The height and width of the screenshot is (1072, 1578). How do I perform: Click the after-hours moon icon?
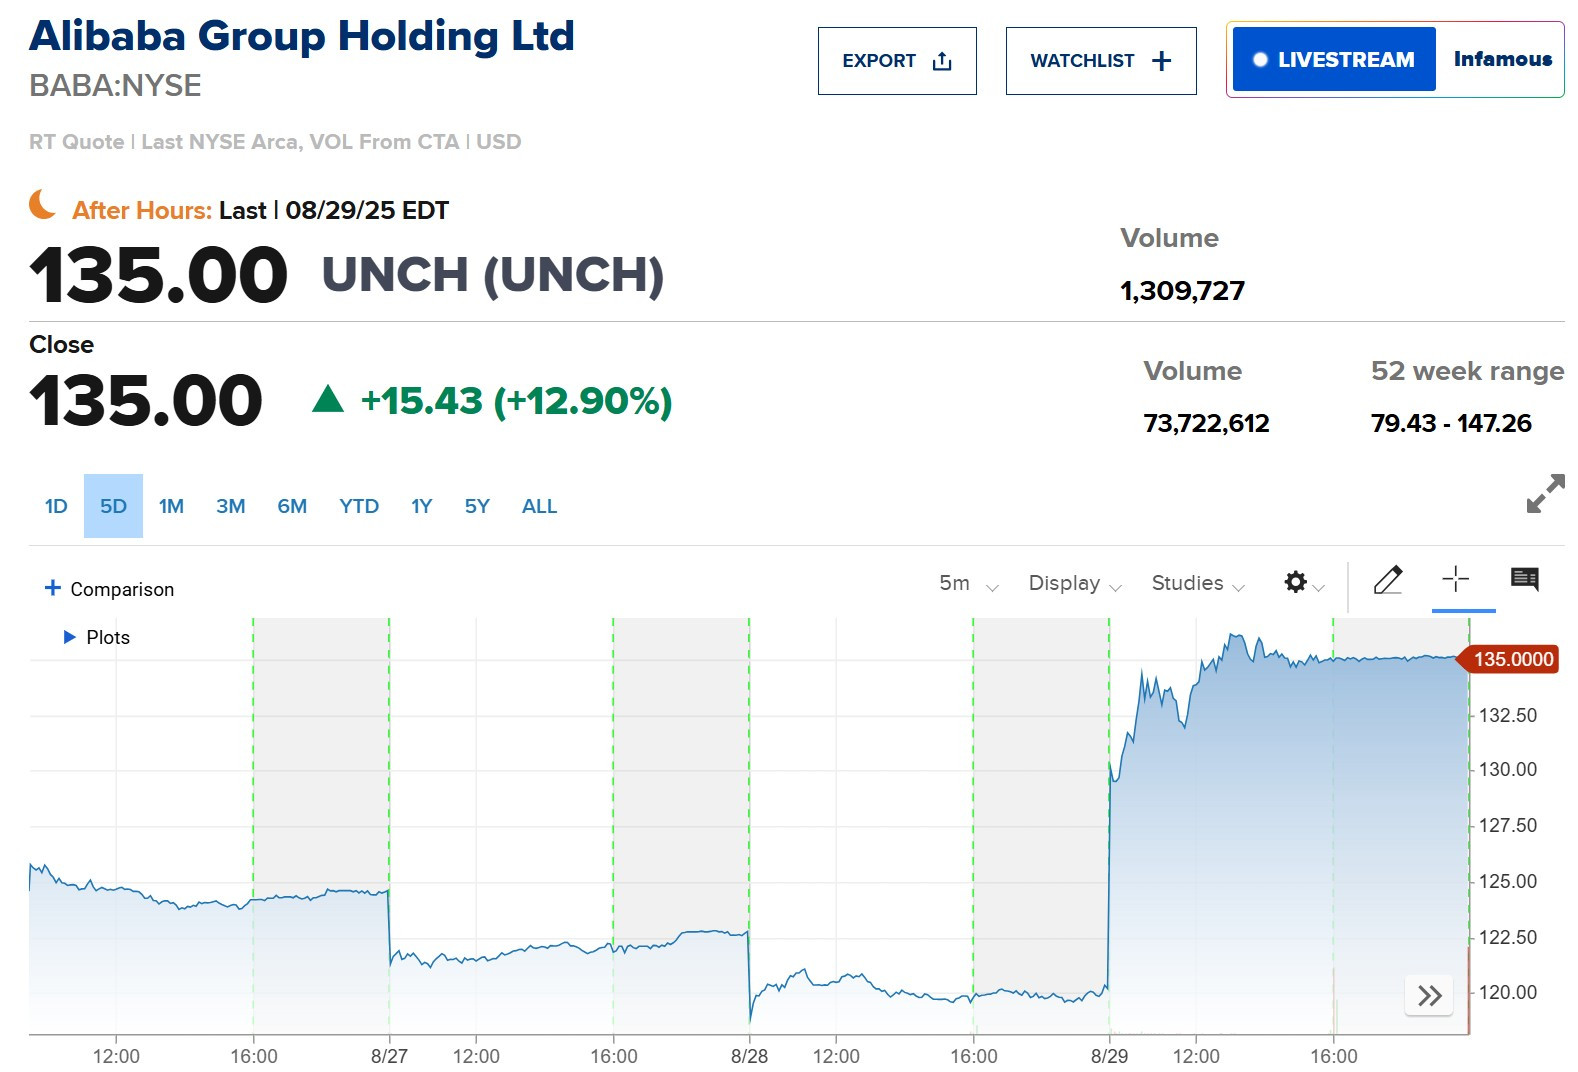(43, 204)
